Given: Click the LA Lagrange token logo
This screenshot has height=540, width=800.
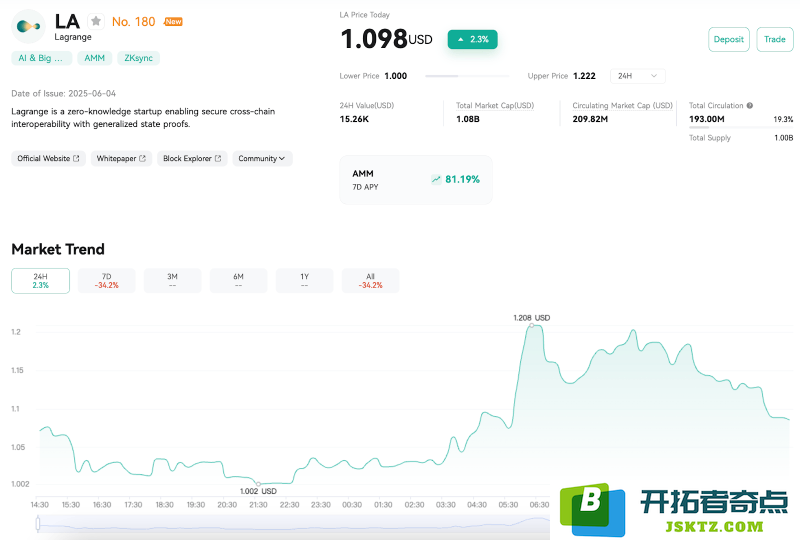Looking at the screenshot, I should [x=29, y=26].
